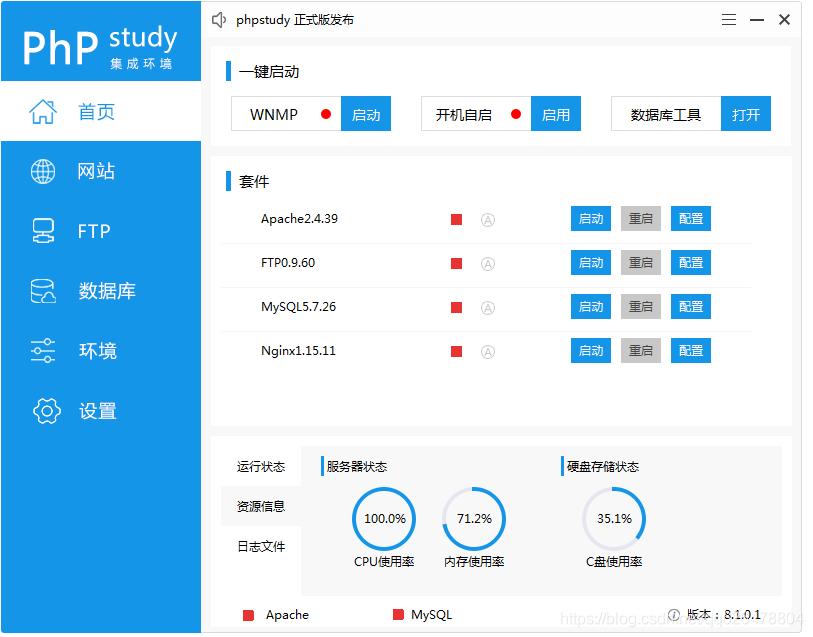Configure Nginx1.15.11
This screenshot has width=813, height=637.
pyautogui.click(x=692, y=351)
